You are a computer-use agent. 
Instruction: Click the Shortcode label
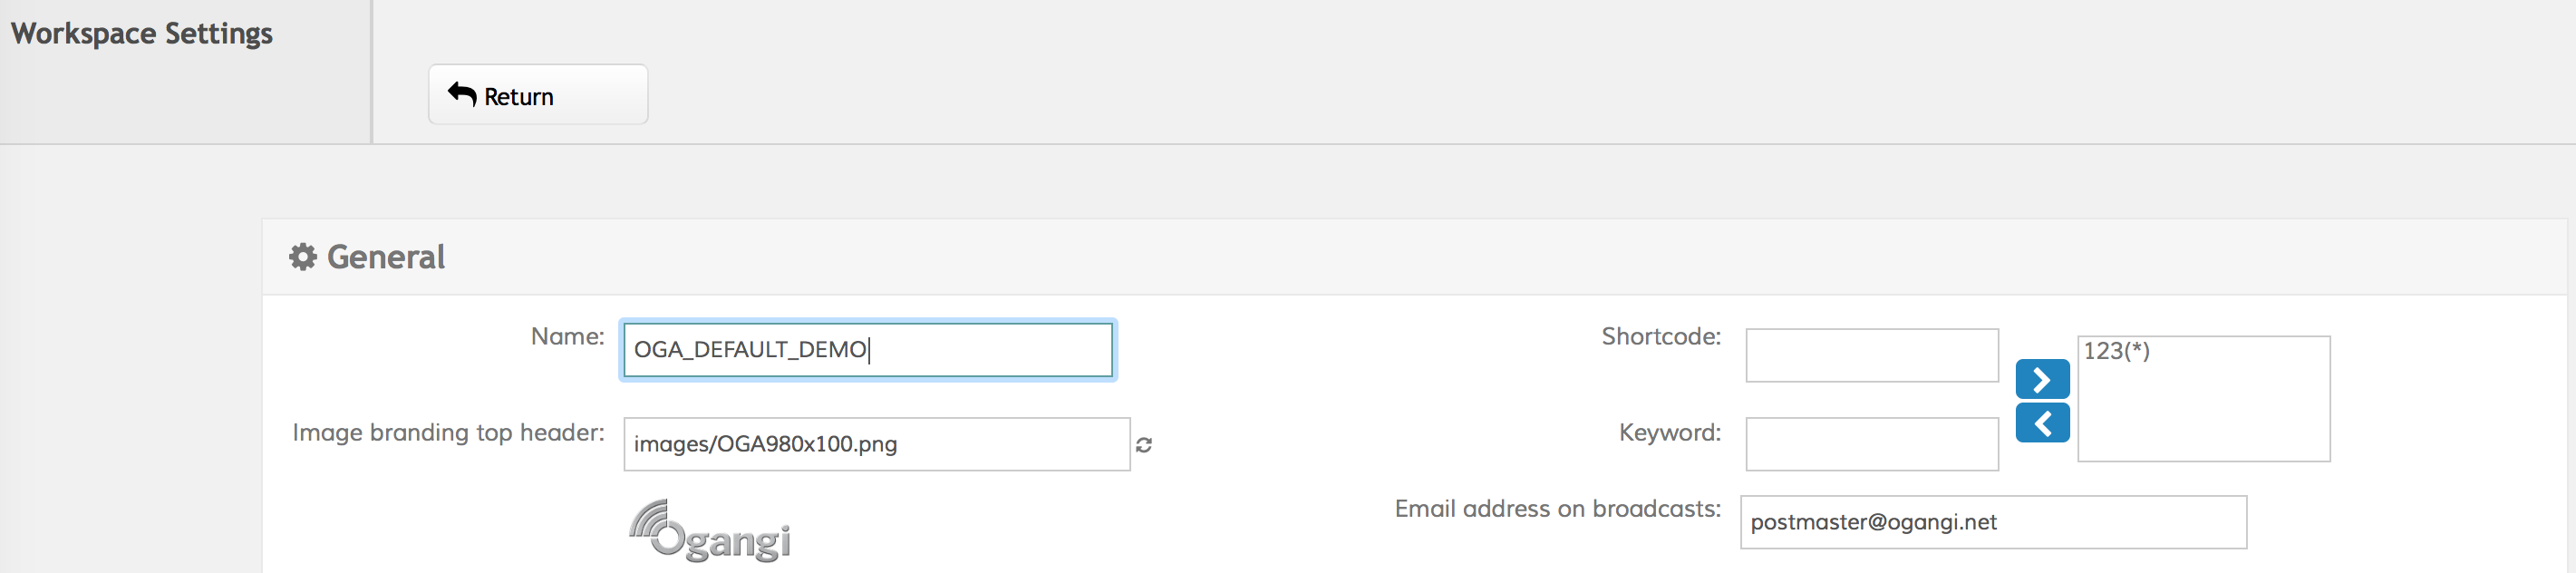(x=1660, y=337)
